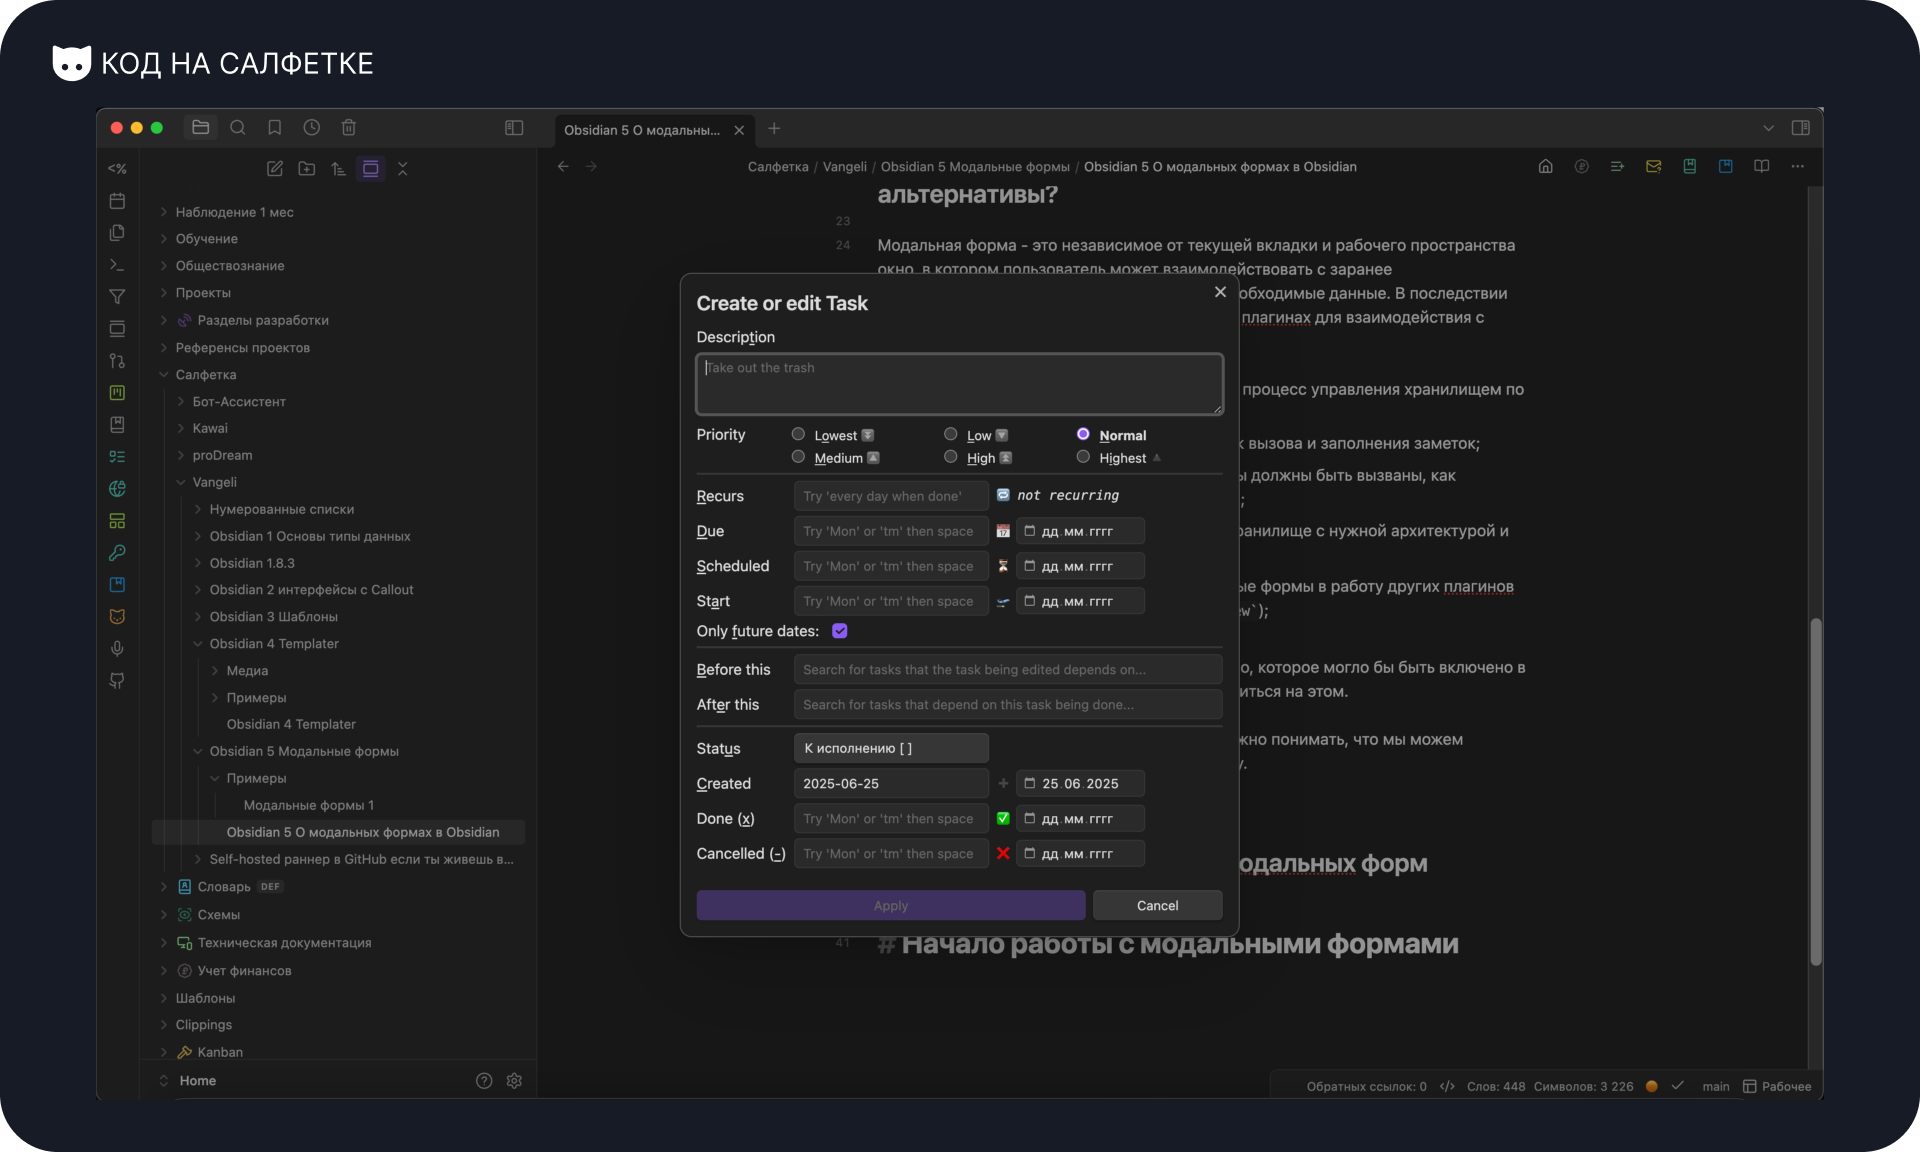Toggle right sidebar icon
This screenshot has height=1152, width=1920.
(1801, 127)
